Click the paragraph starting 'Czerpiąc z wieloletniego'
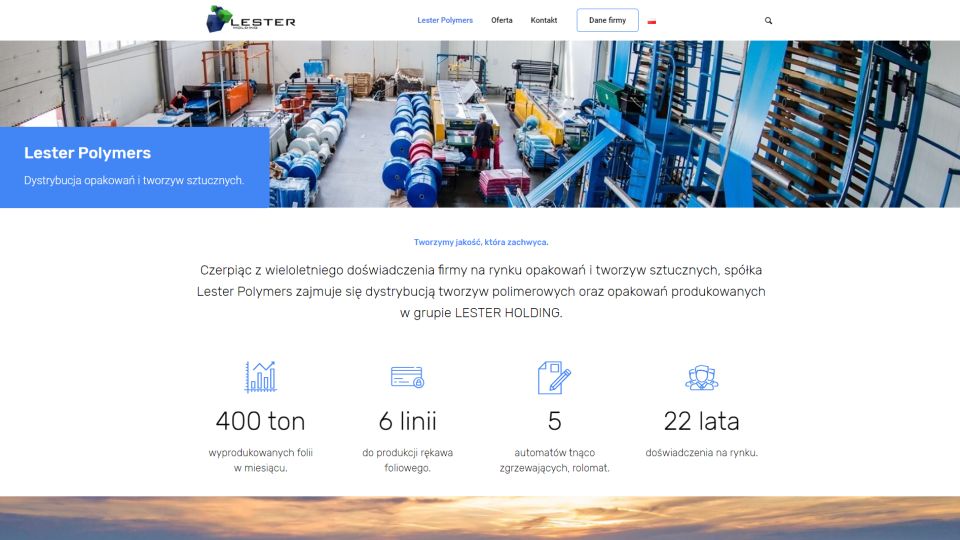 [481, 291]
